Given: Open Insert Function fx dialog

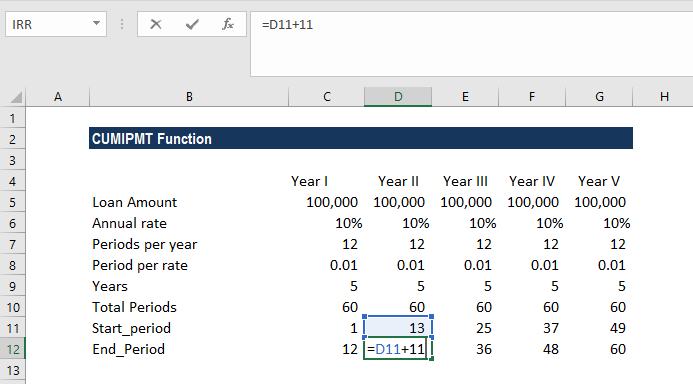Looking at the screenshot, I should click(228, 24).
